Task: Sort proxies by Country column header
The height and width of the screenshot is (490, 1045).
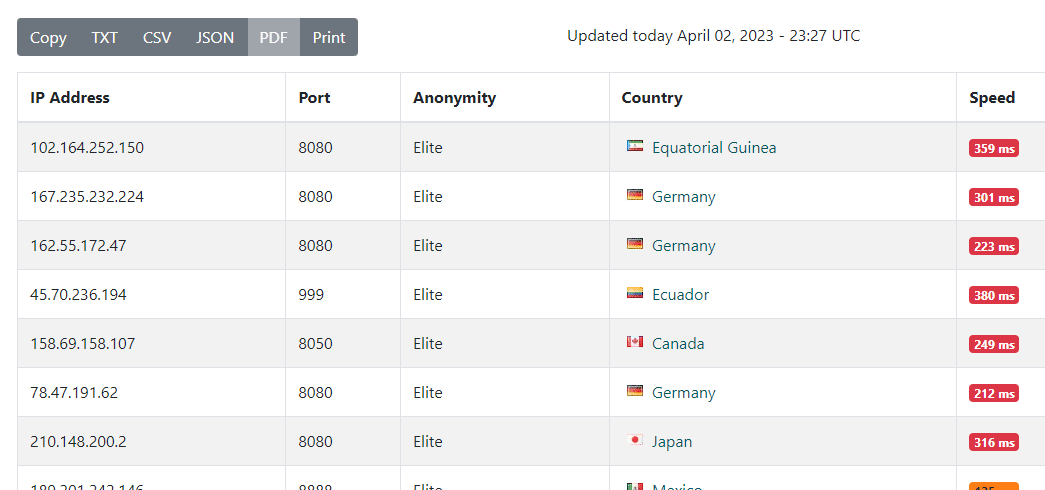Action: [x=652, y=97]
